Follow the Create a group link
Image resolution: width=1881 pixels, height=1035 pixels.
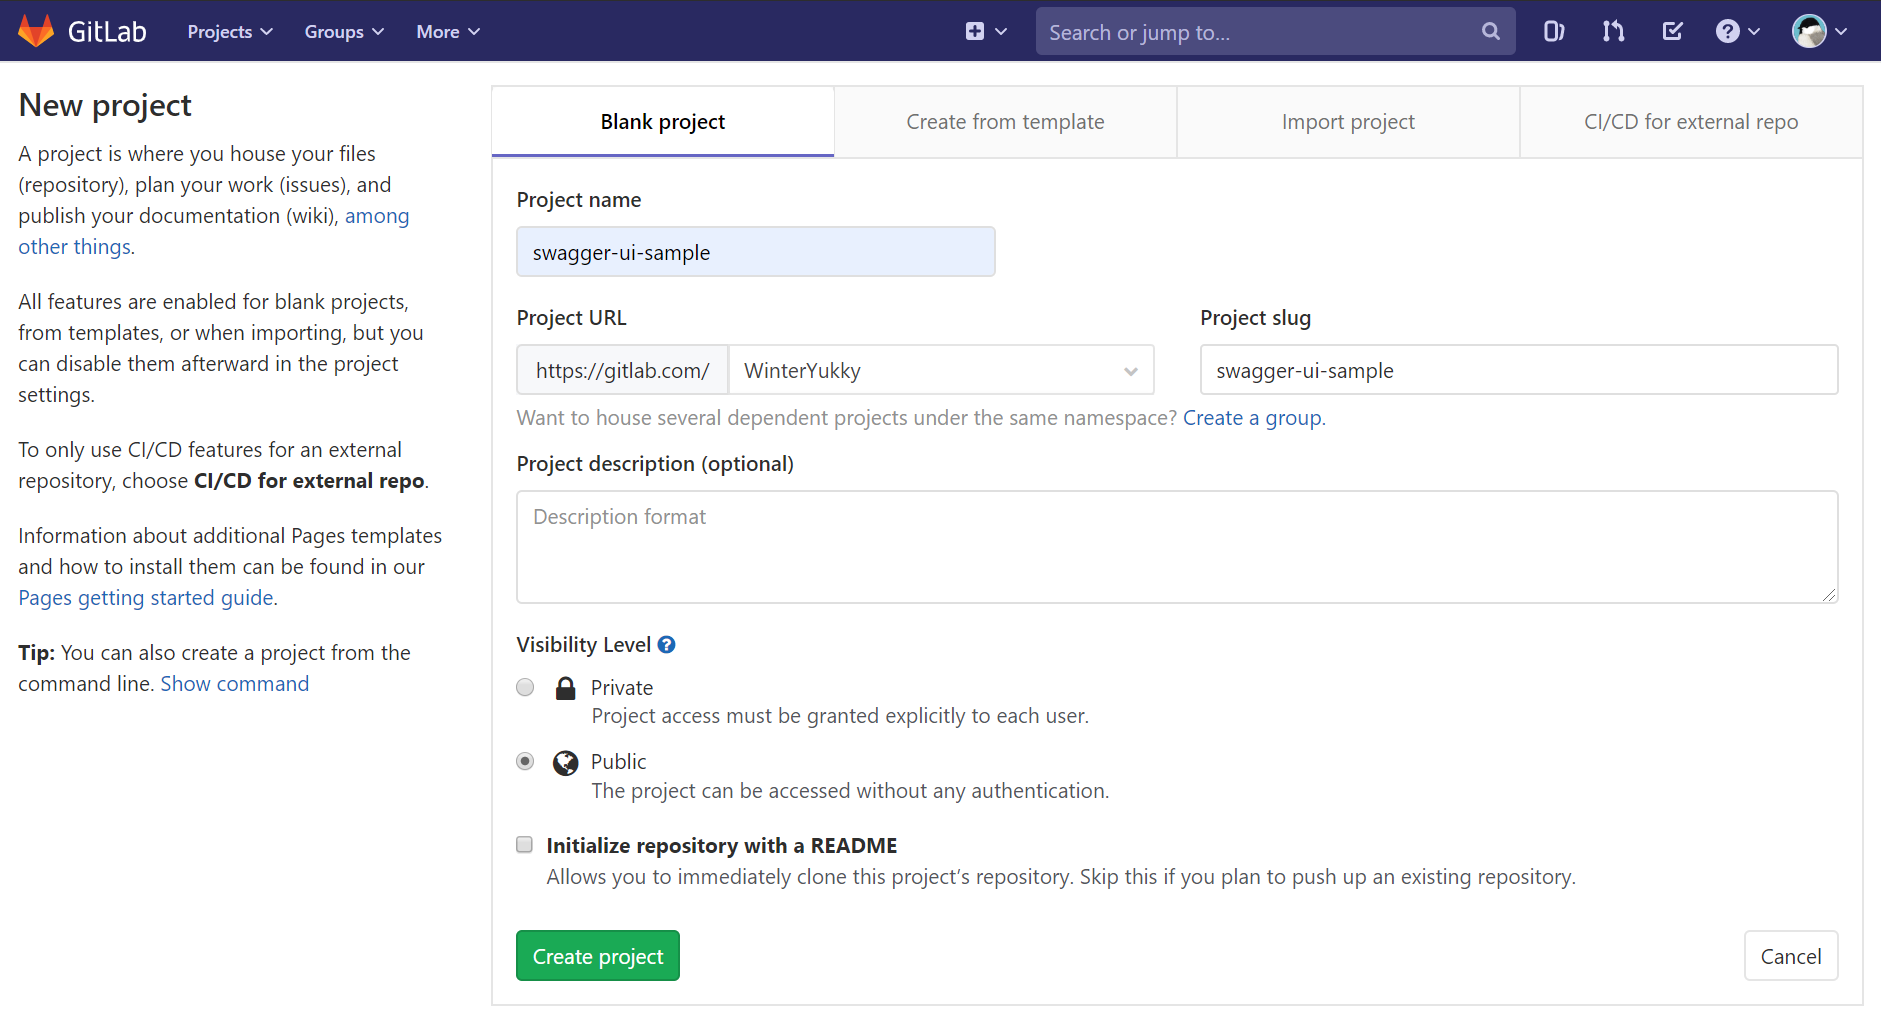click(x=1253, y=418)
